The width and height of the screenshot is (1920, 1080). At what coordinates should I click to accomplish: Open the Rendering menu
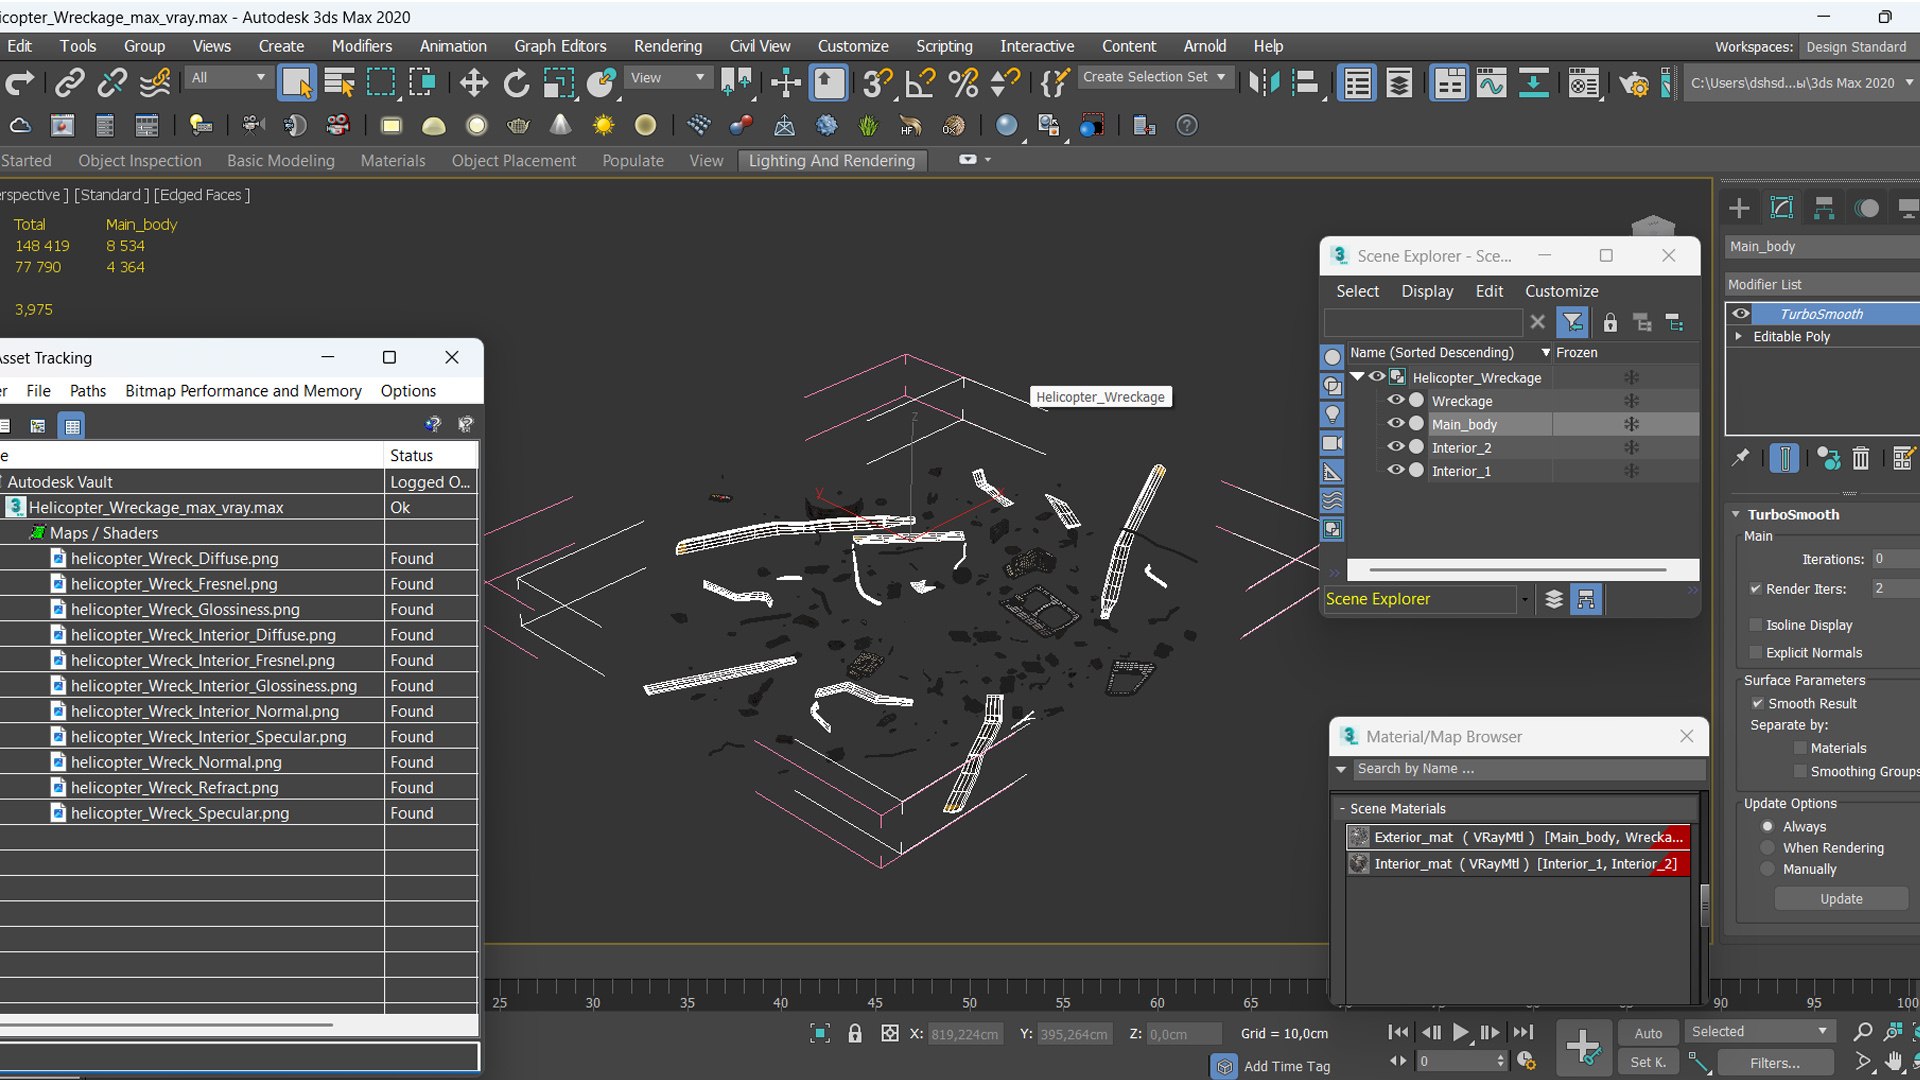(x=667, y=46)
